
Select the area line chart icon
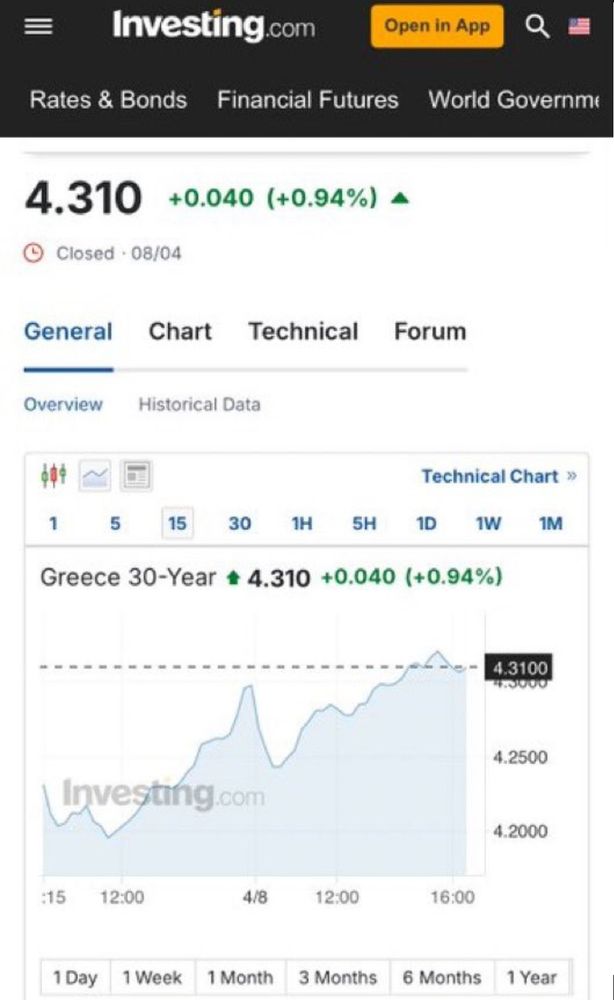95,475
